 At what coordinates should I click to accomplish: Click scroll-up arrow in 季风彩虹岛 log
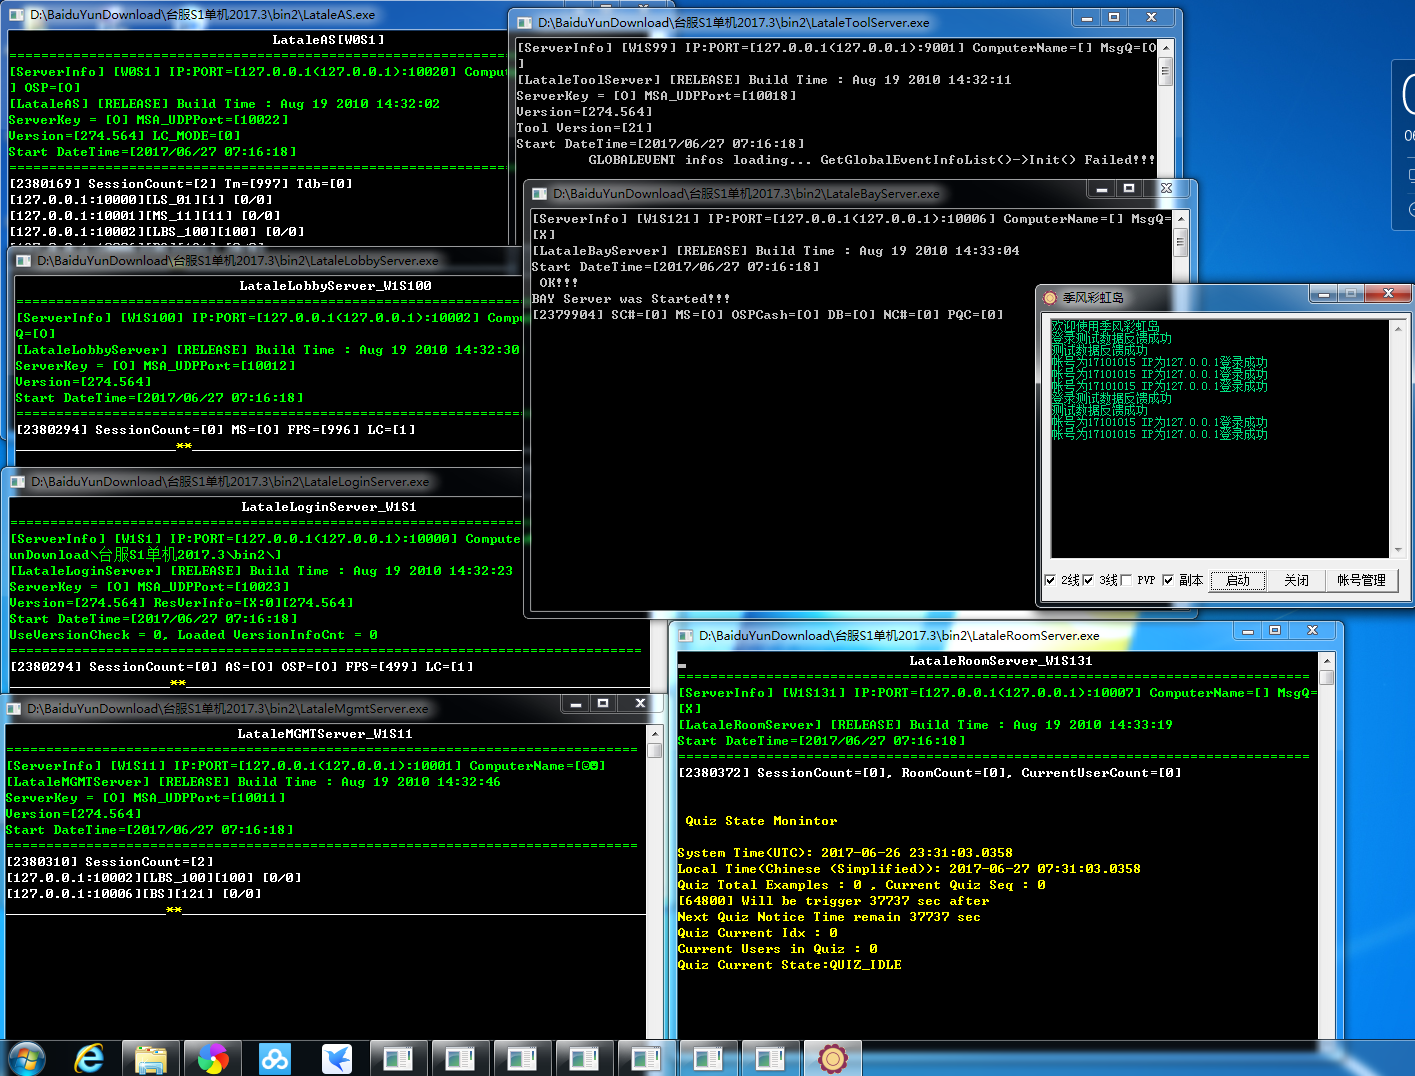tap(1398, 329)
